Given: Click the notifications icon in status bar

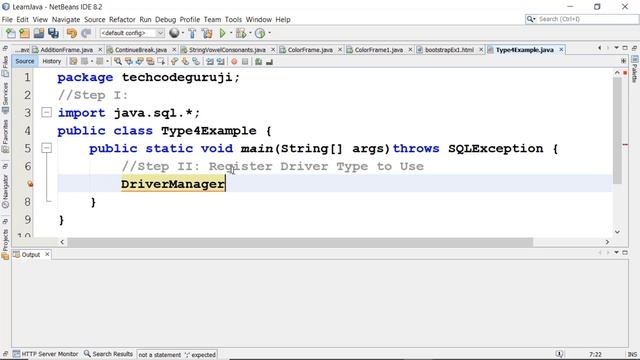Looking at the screenshot, I should 559,354.
